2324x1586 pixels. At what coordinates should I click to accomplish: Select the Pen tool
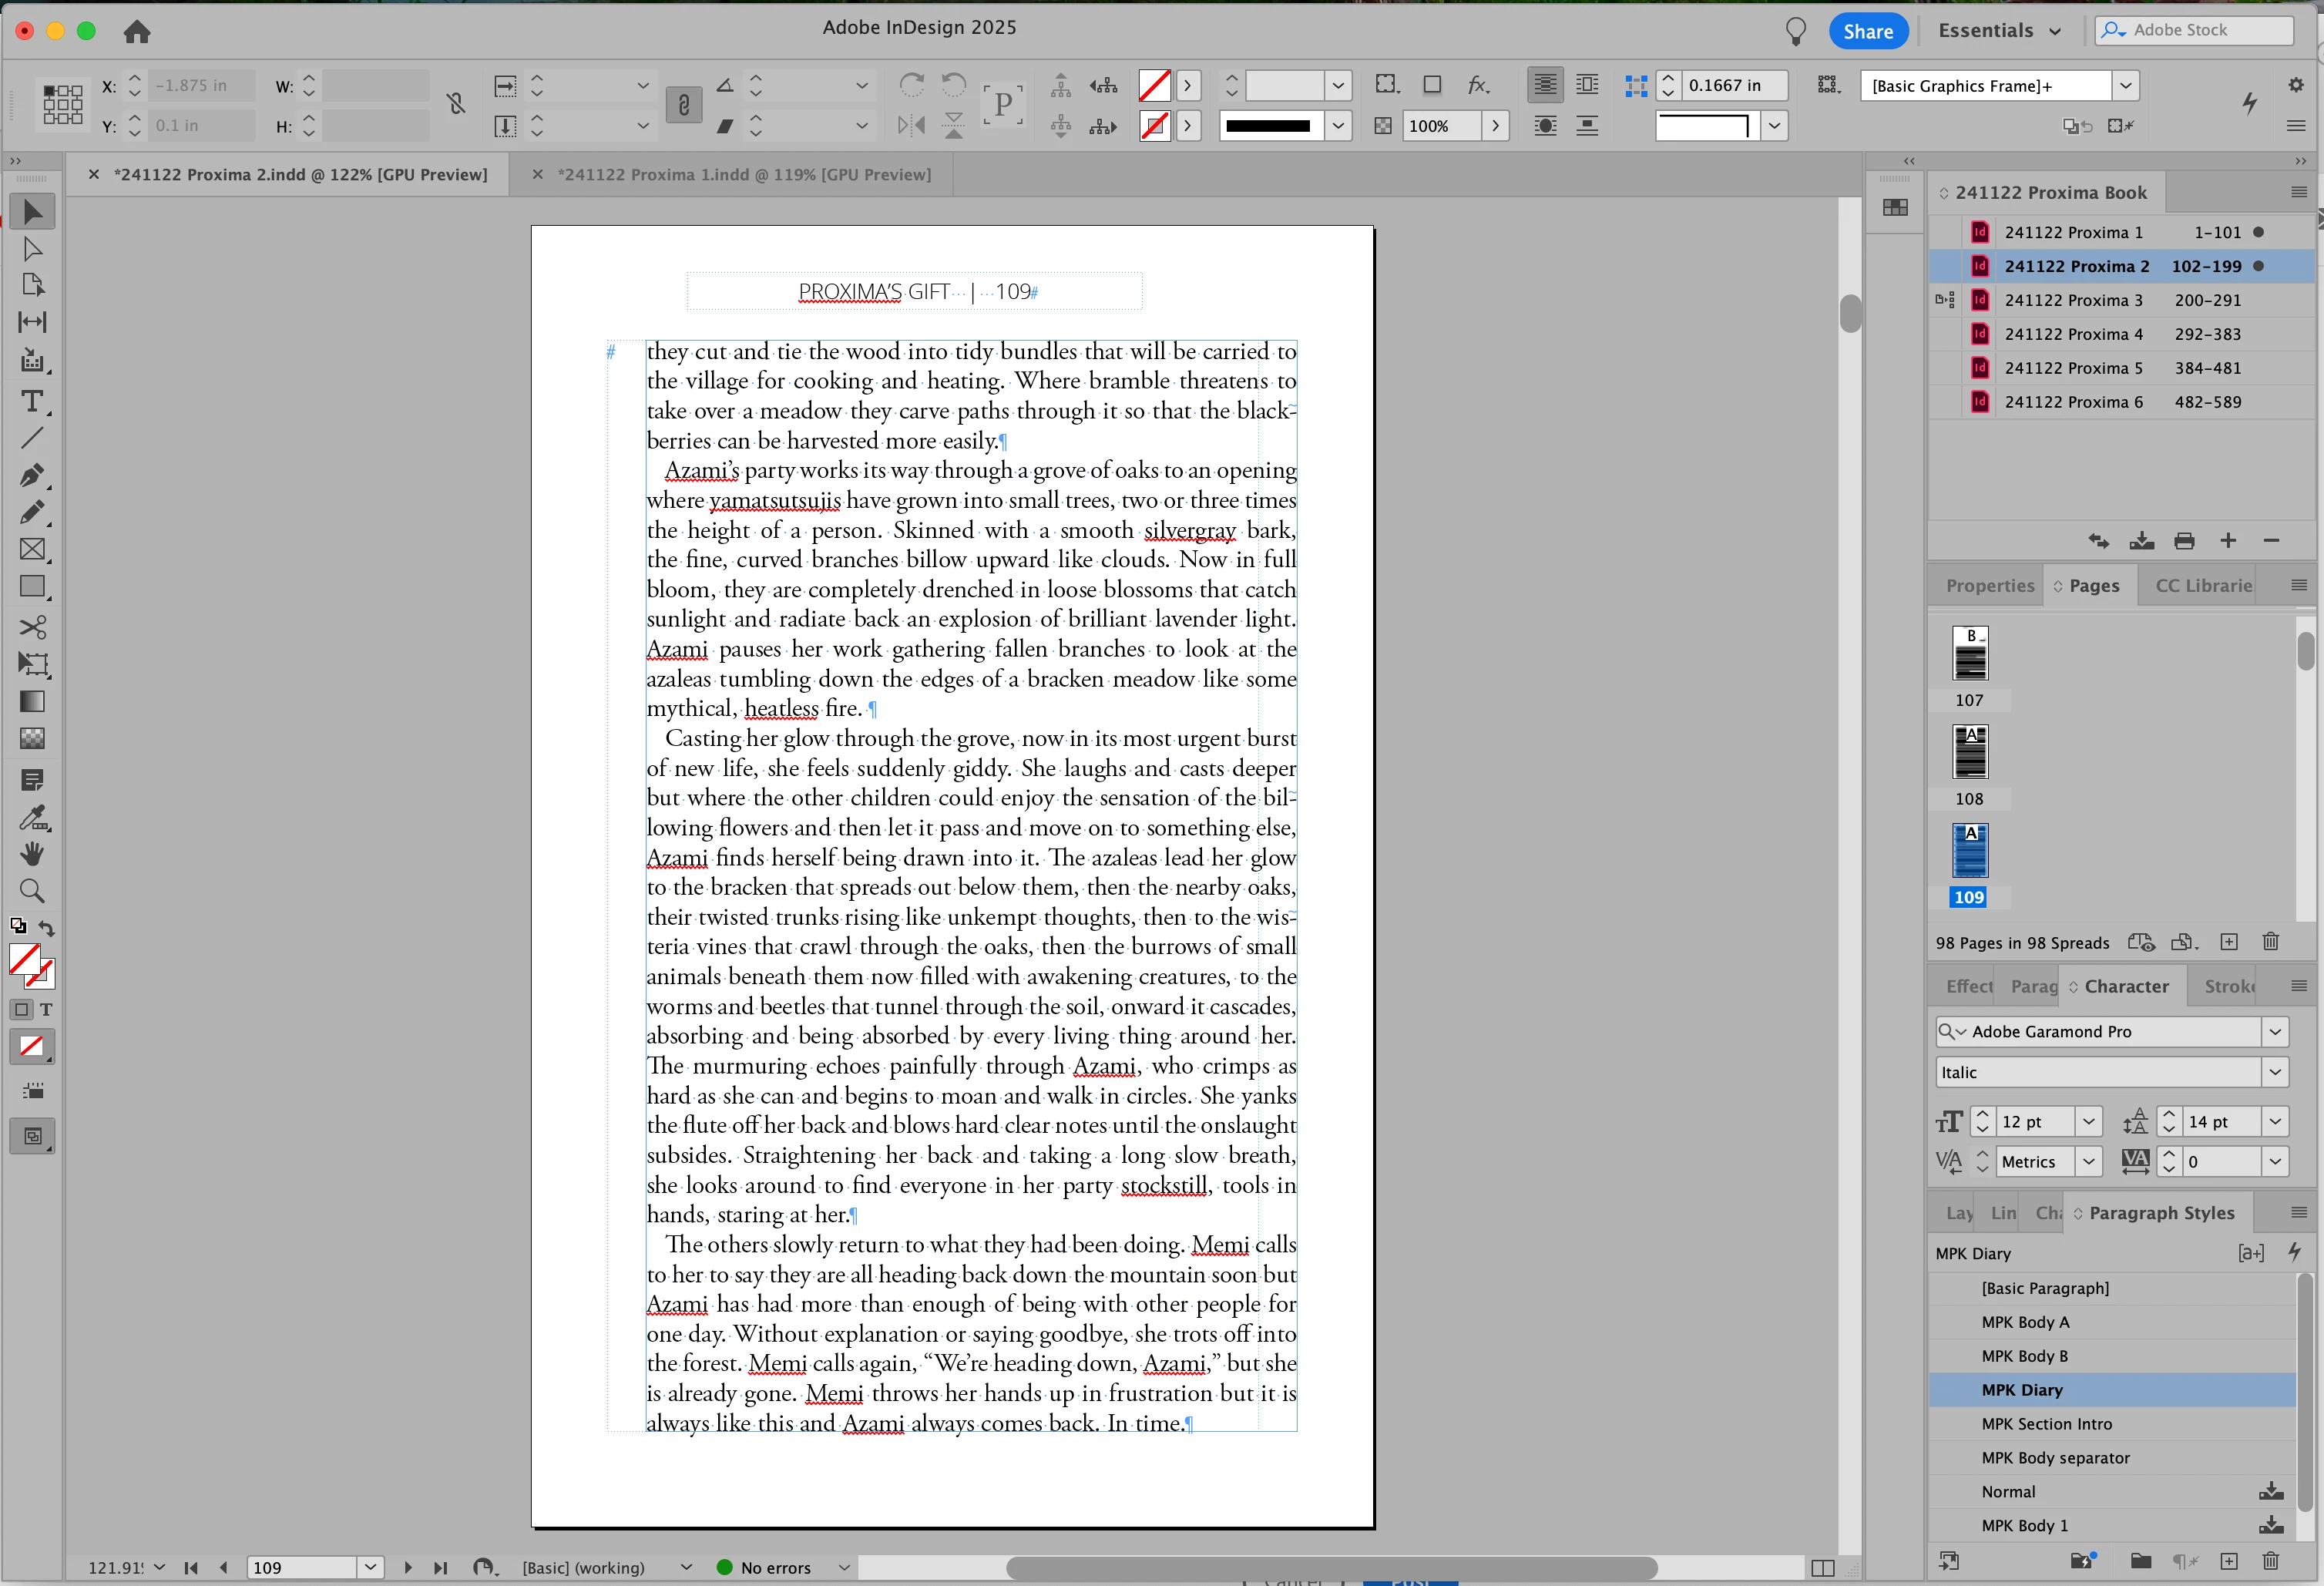(32, 475)
